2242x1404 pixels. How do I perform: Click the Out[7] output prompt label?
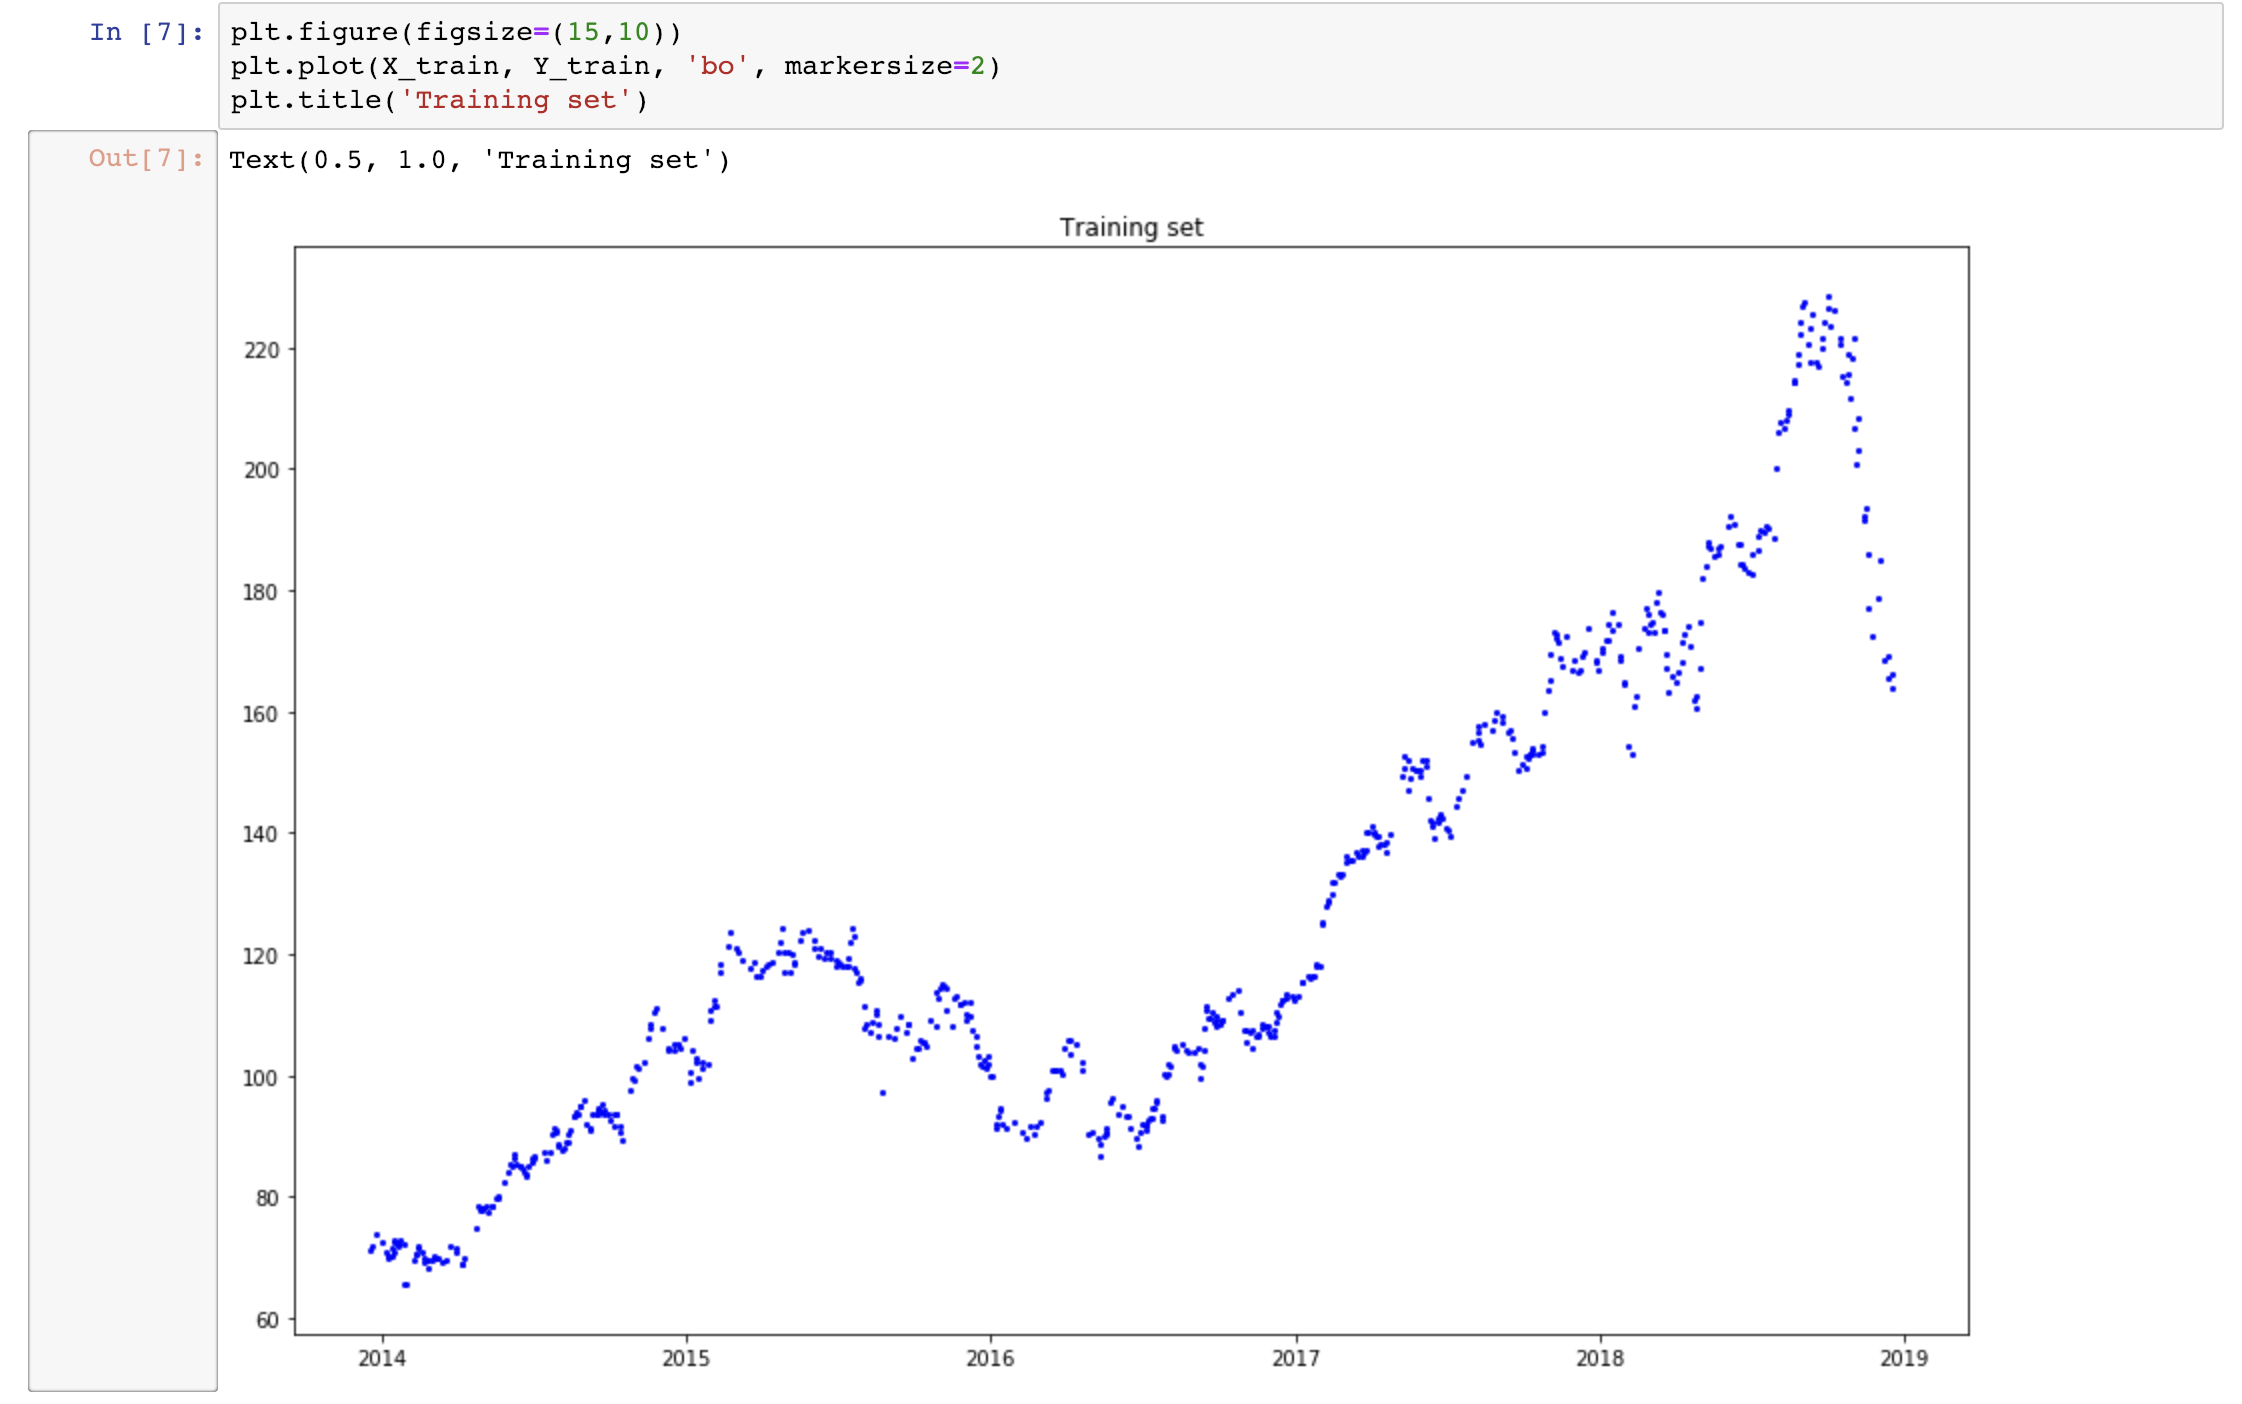(x=146, y=158)
